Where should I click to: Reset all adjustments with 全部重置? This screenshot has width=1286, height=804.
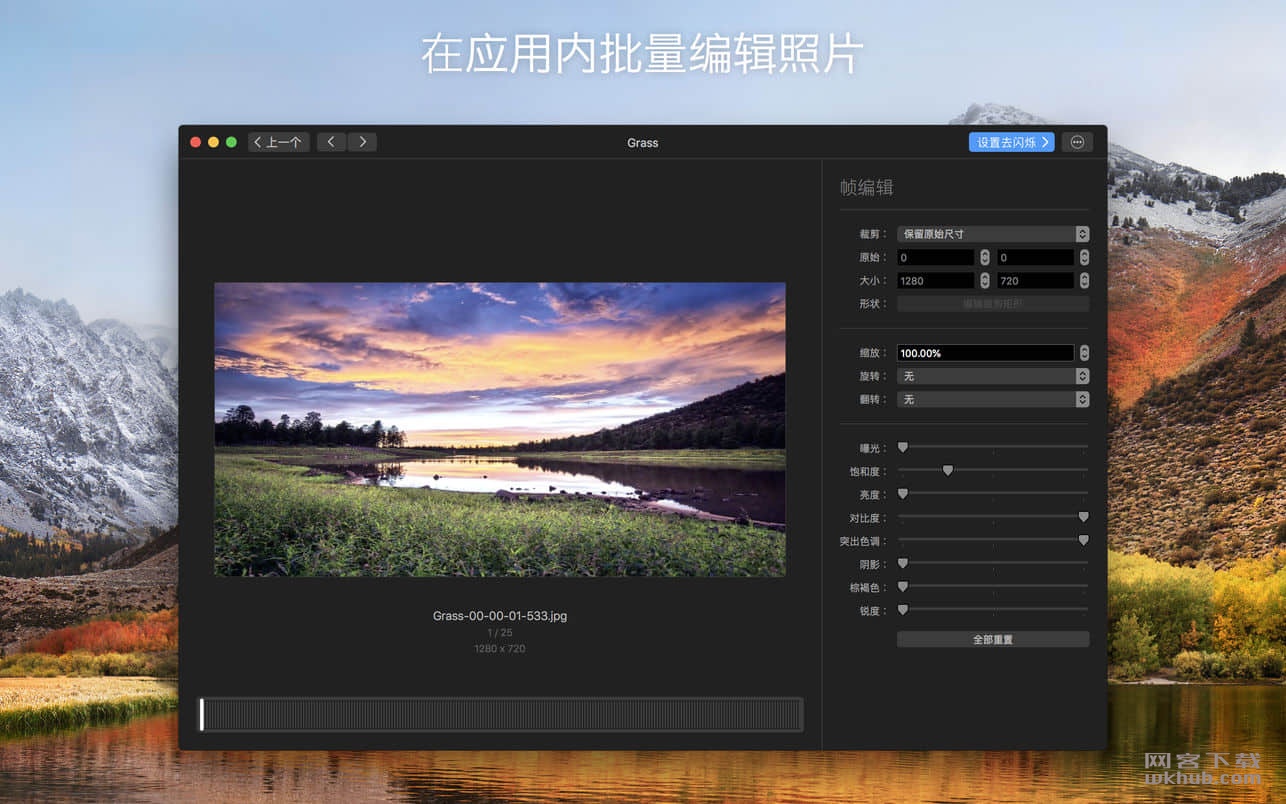[993, 639]
